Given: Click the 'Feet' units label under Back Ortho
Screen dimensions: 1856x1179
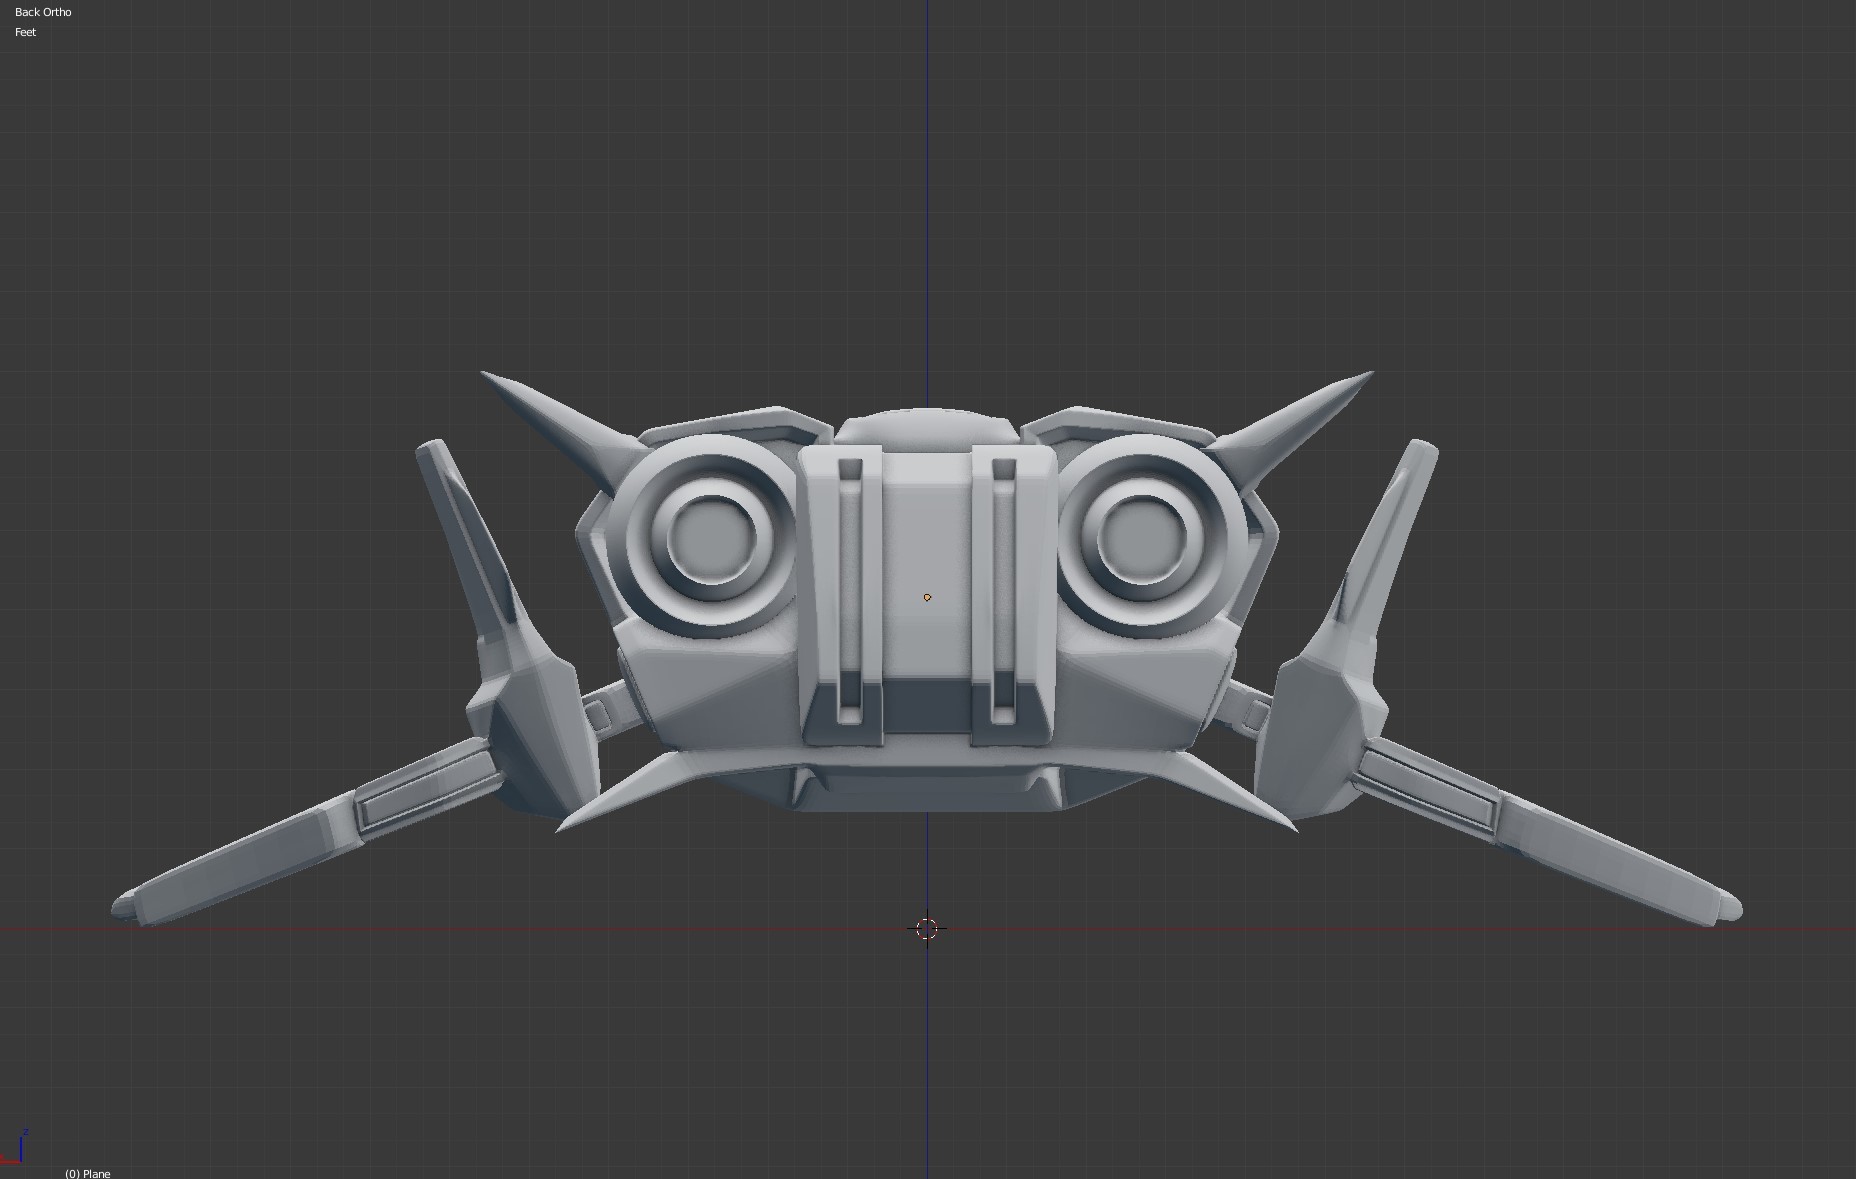Looking at the screenshot, I should click(25, 32).
